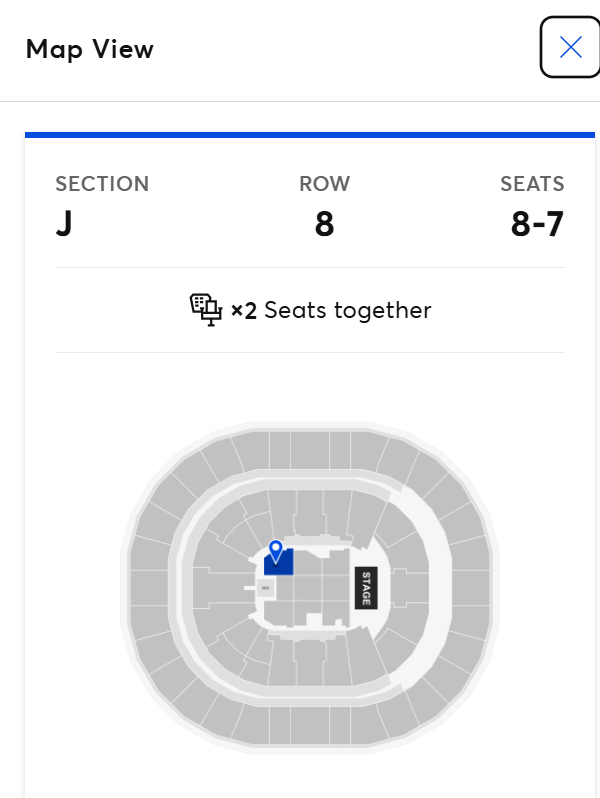Click the floor section left of the STAGE
This screenshot has height=798, width=600.
[335, 589]
